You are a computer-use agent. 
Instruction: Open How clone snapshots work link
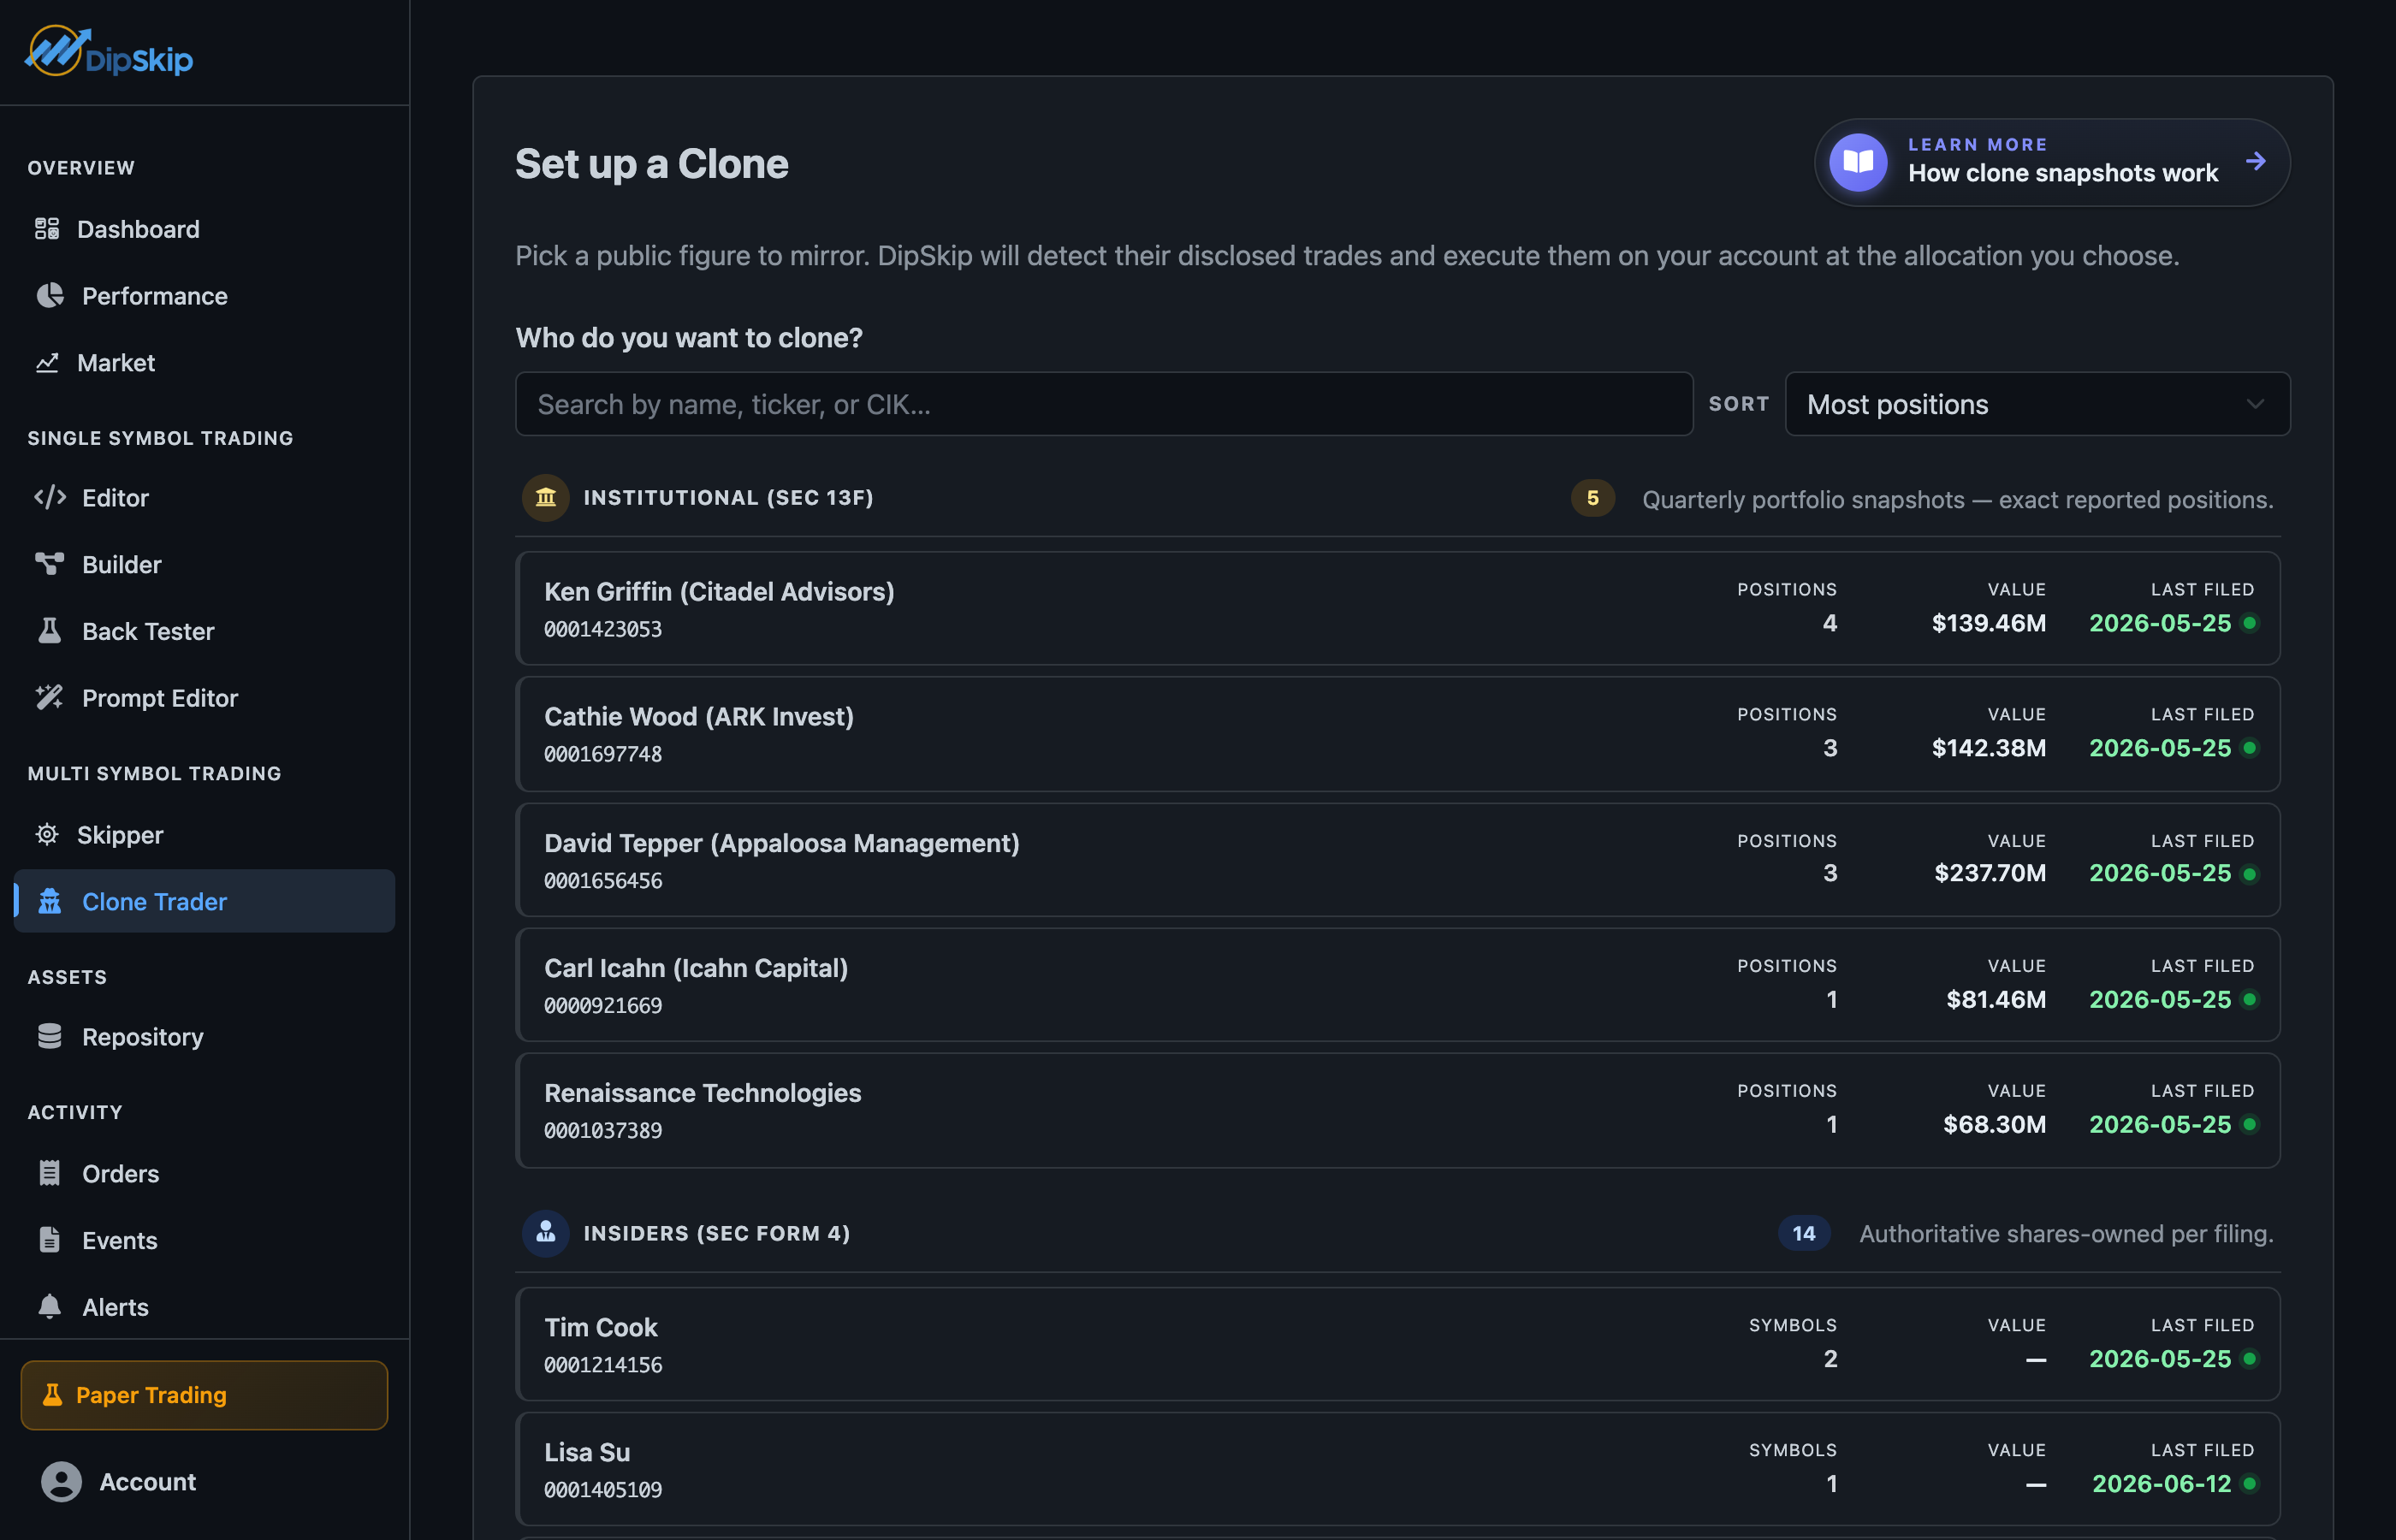point(2052,162)
